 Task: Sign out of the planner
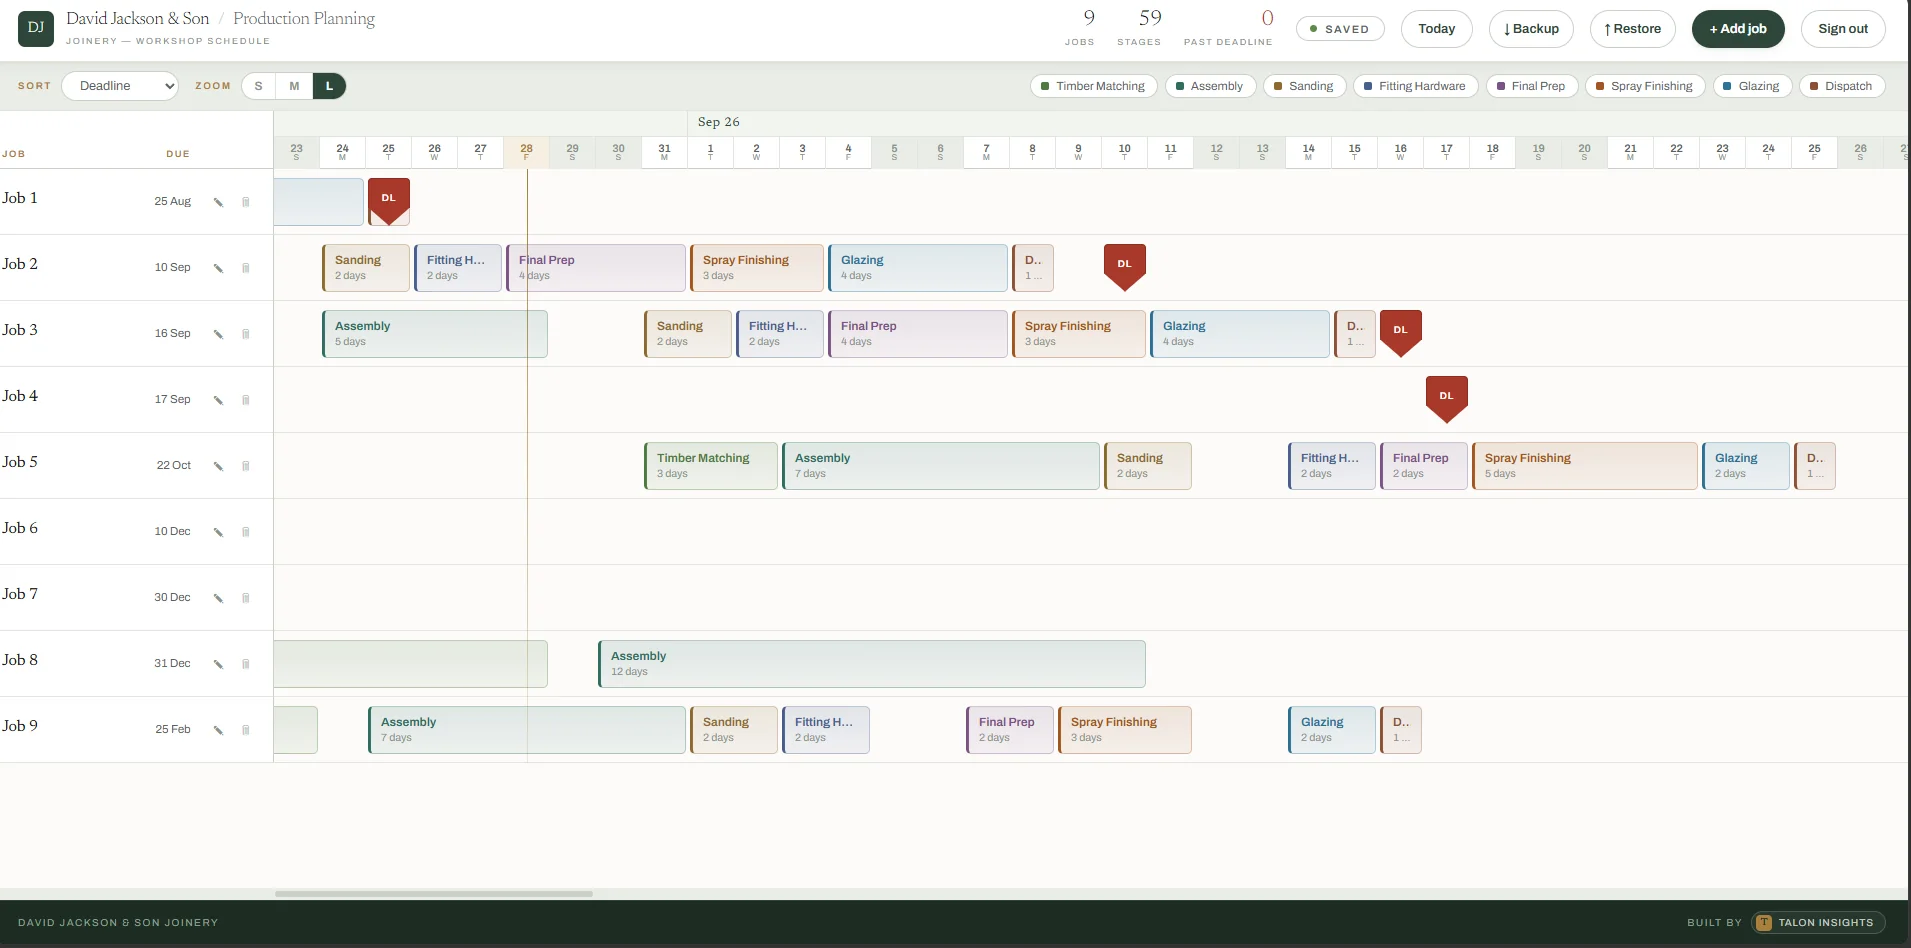[1843, 29]
